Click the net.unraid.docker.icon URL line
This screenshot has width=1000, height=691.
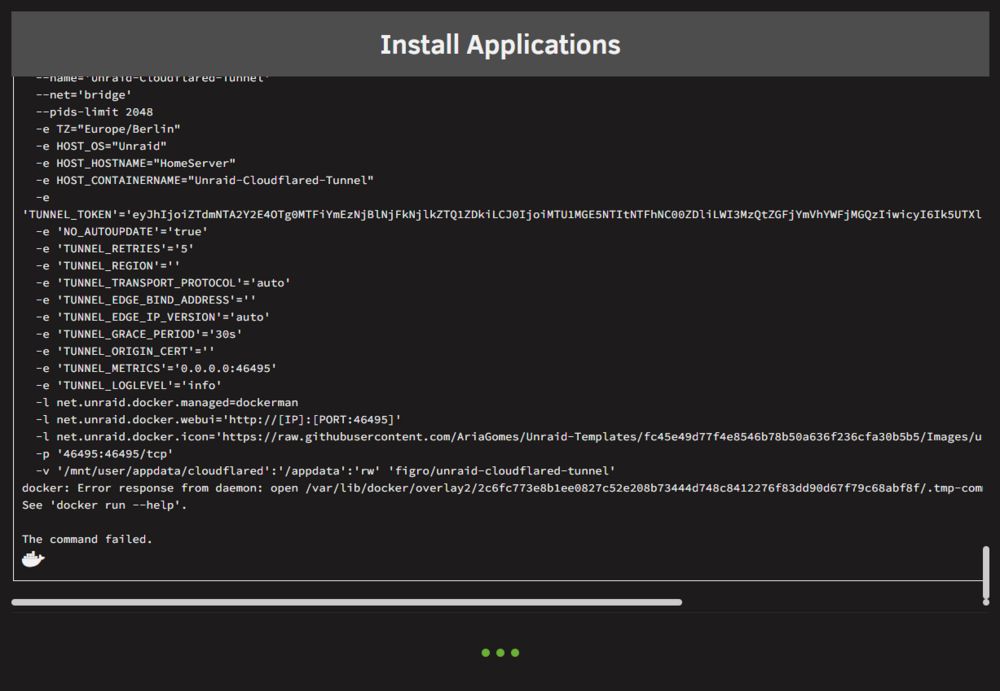click(x=509, y=437)
